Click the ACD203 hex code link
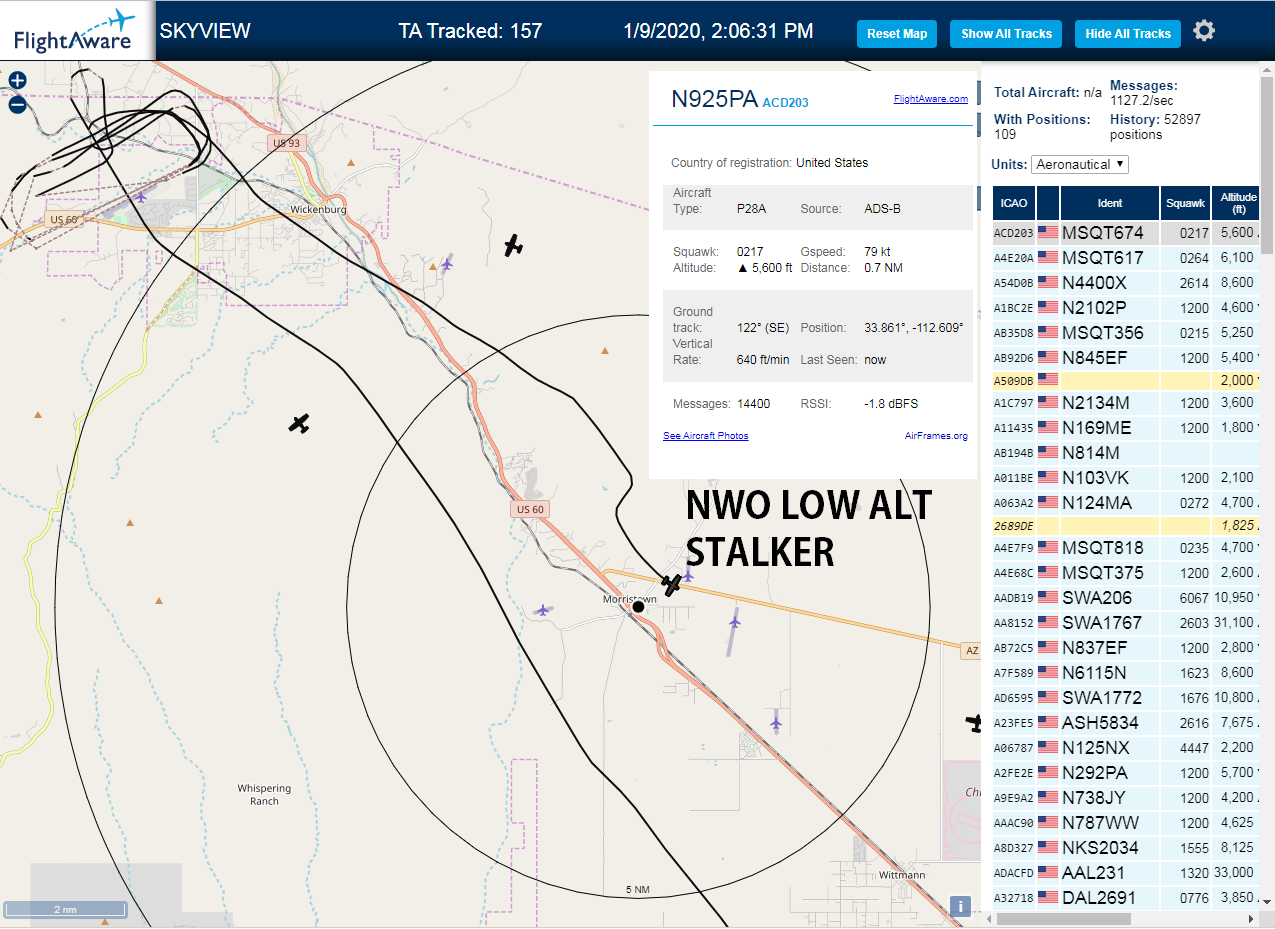Image resolution: width=1275 pixels, height=929 pixels. click(x=785, y=102)
